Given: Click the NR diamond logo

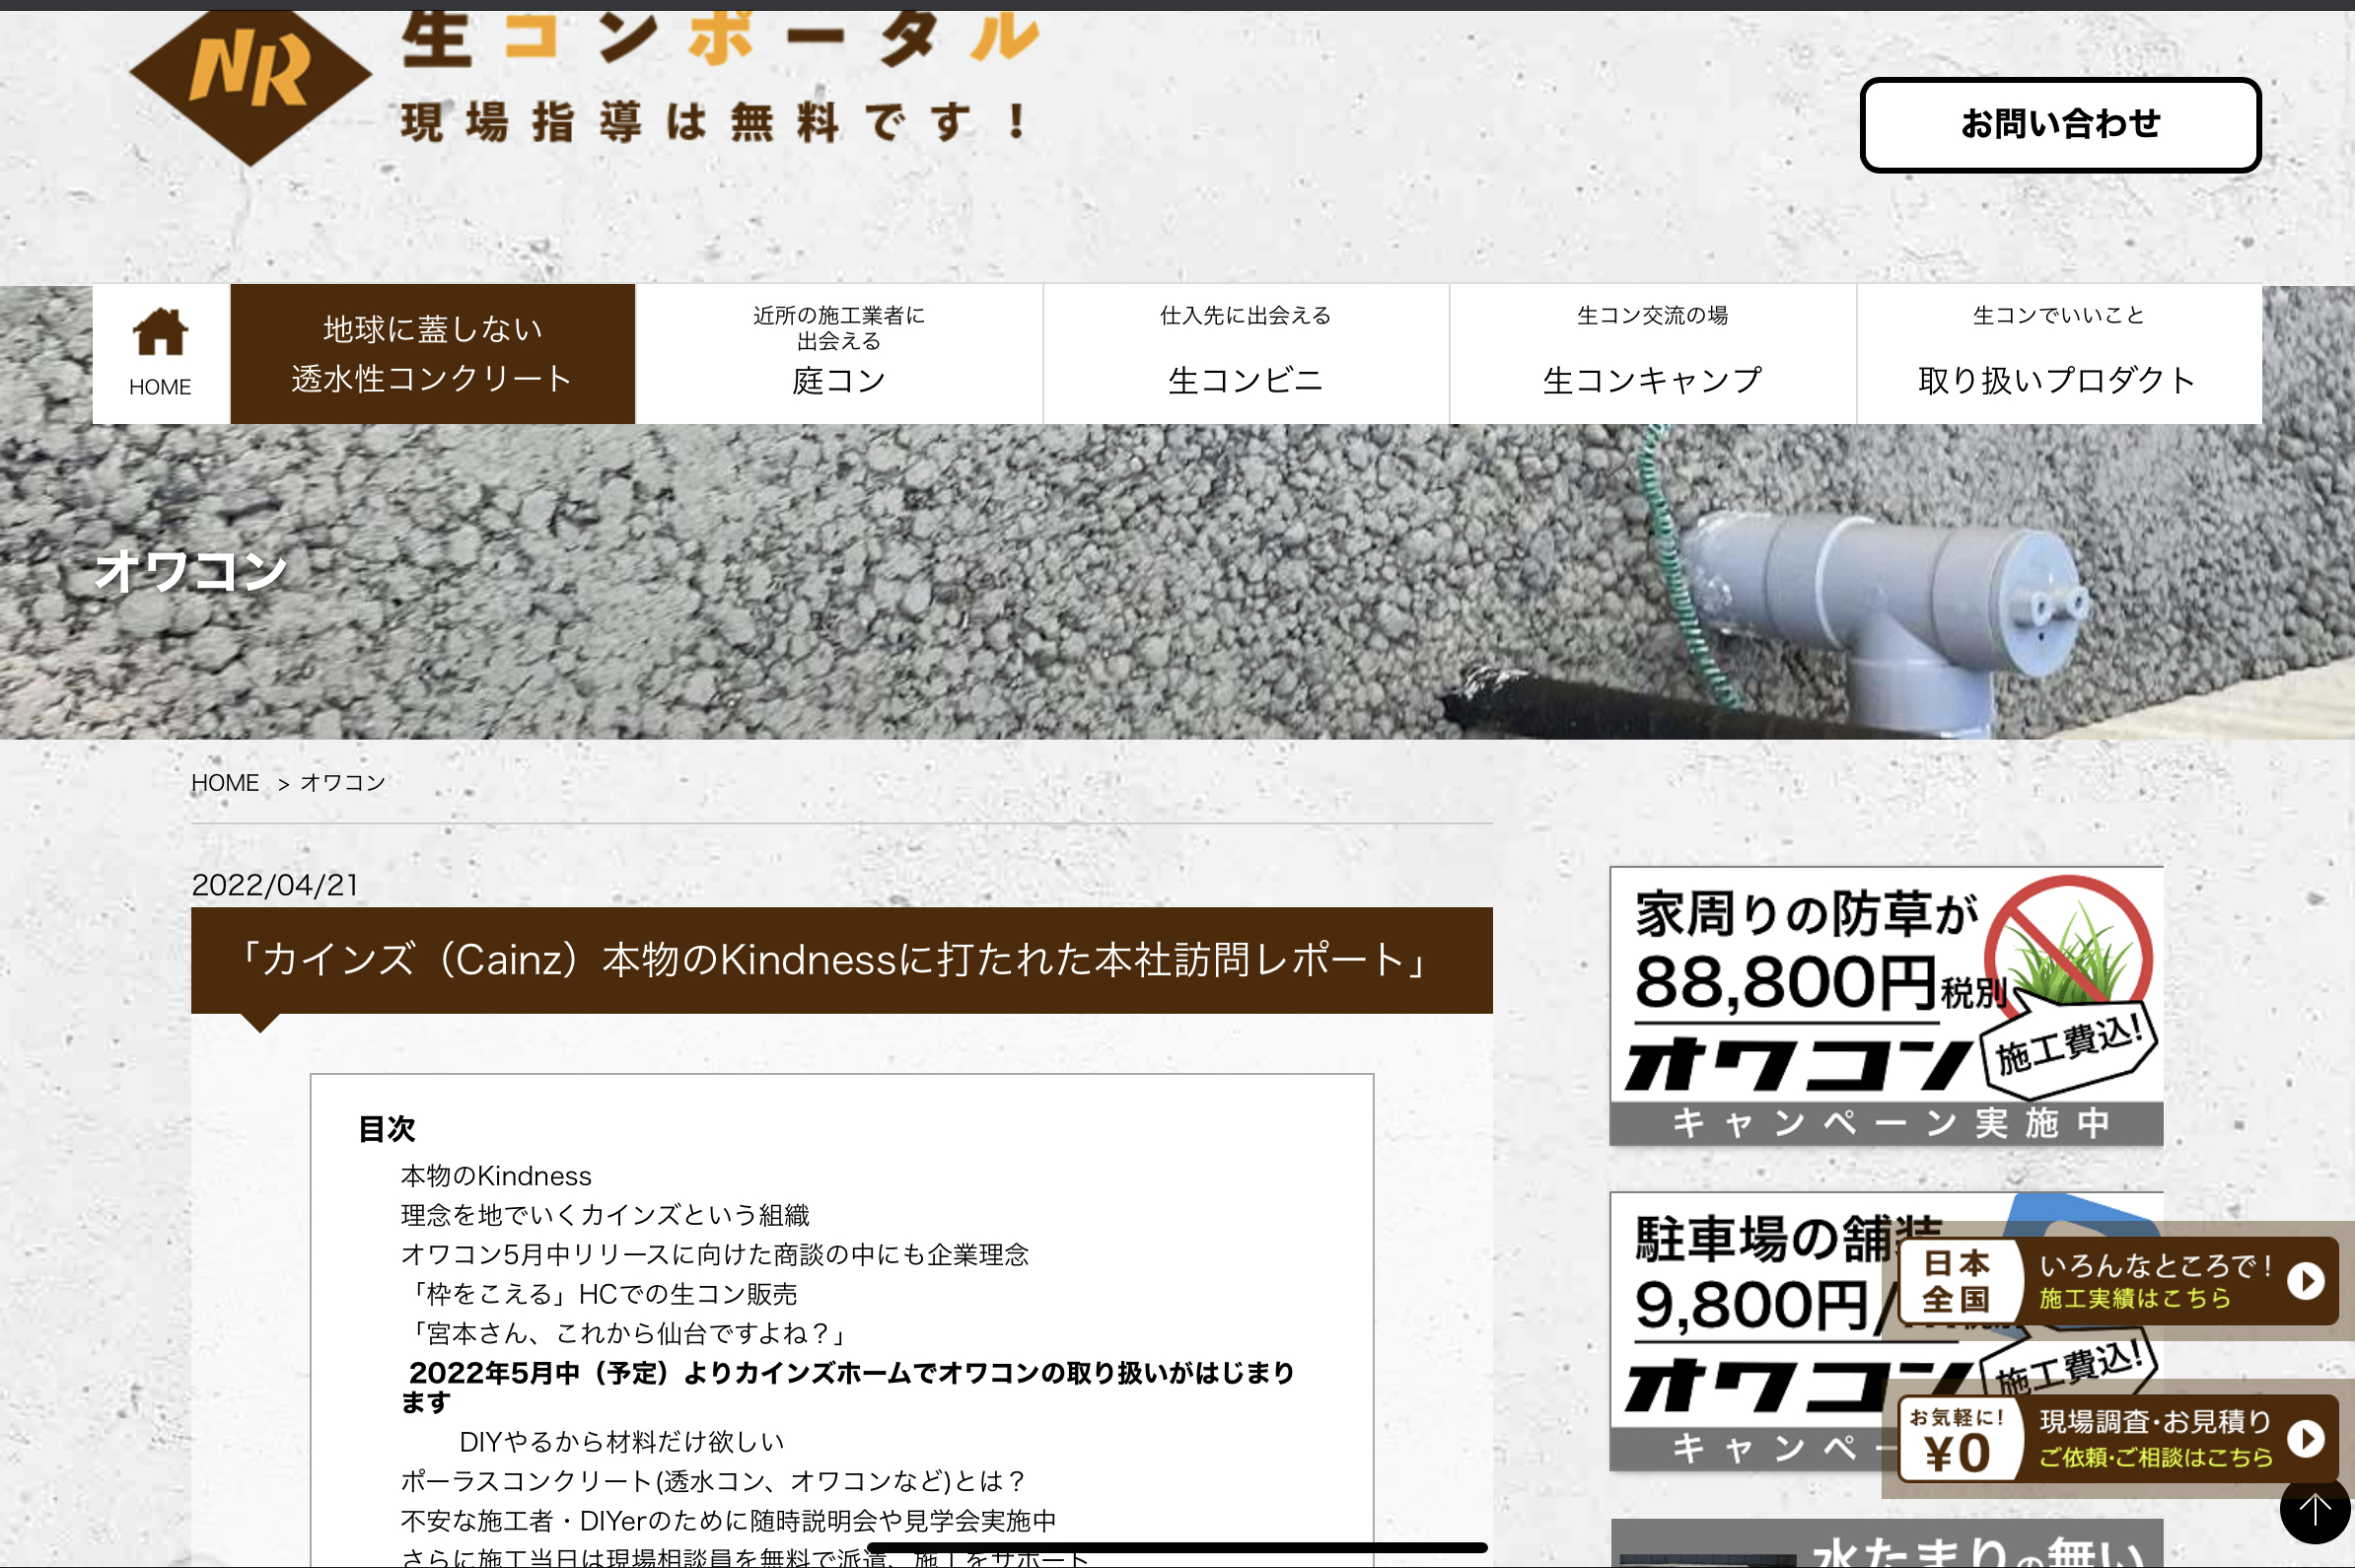Looking at the screenshot, I should pyautogui.click(x=250, y=85).
